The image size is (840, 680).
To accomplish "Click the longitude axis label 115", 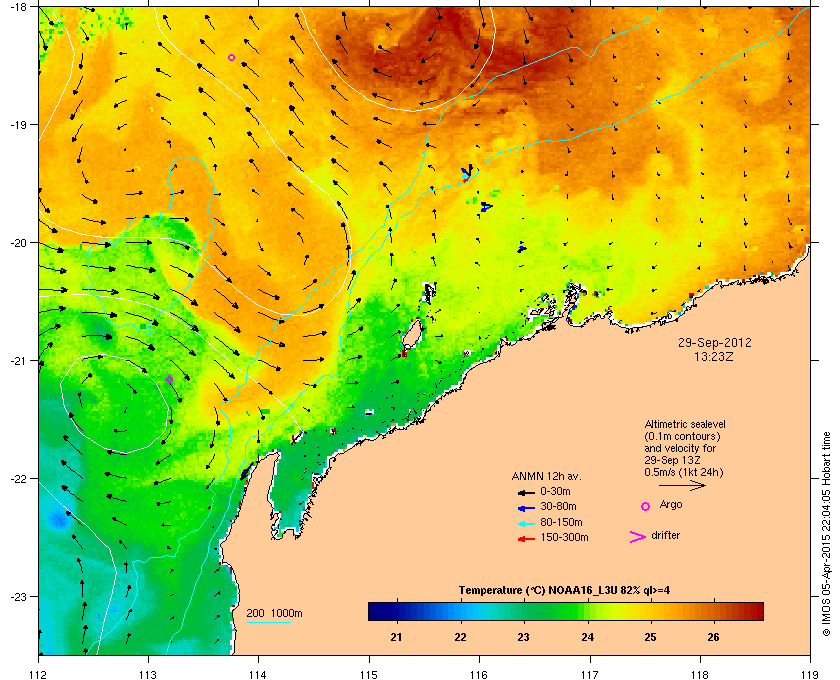I will coord(369,674).
